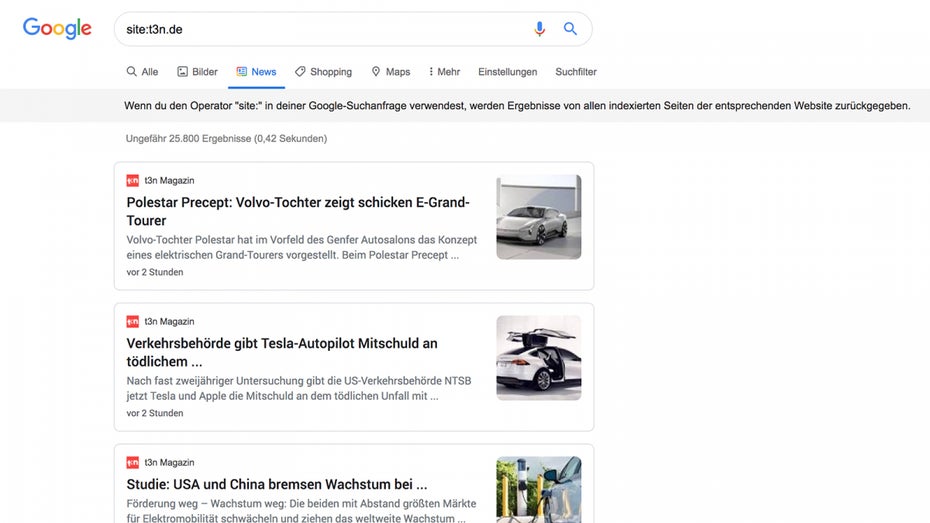Open Studie: USA und China article headline
The image size is (930, 523).
click(276, 484)
